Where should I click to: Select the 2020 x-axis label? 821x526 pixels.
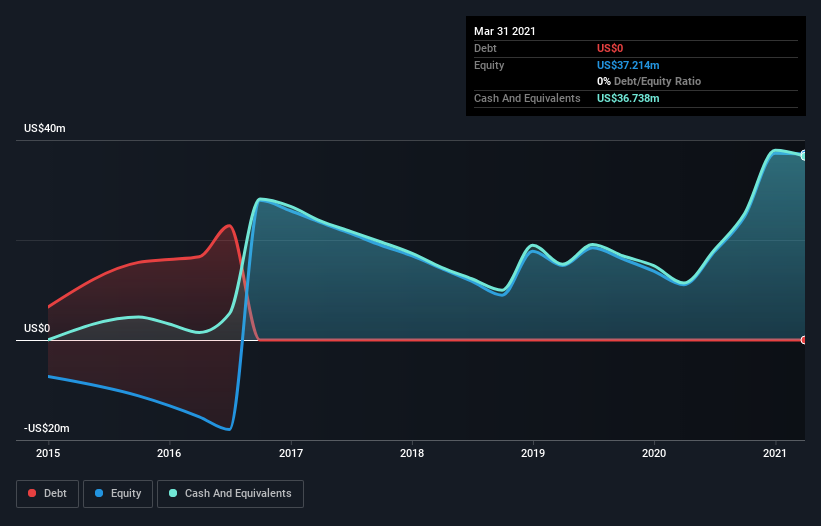[x=654, y=453]
